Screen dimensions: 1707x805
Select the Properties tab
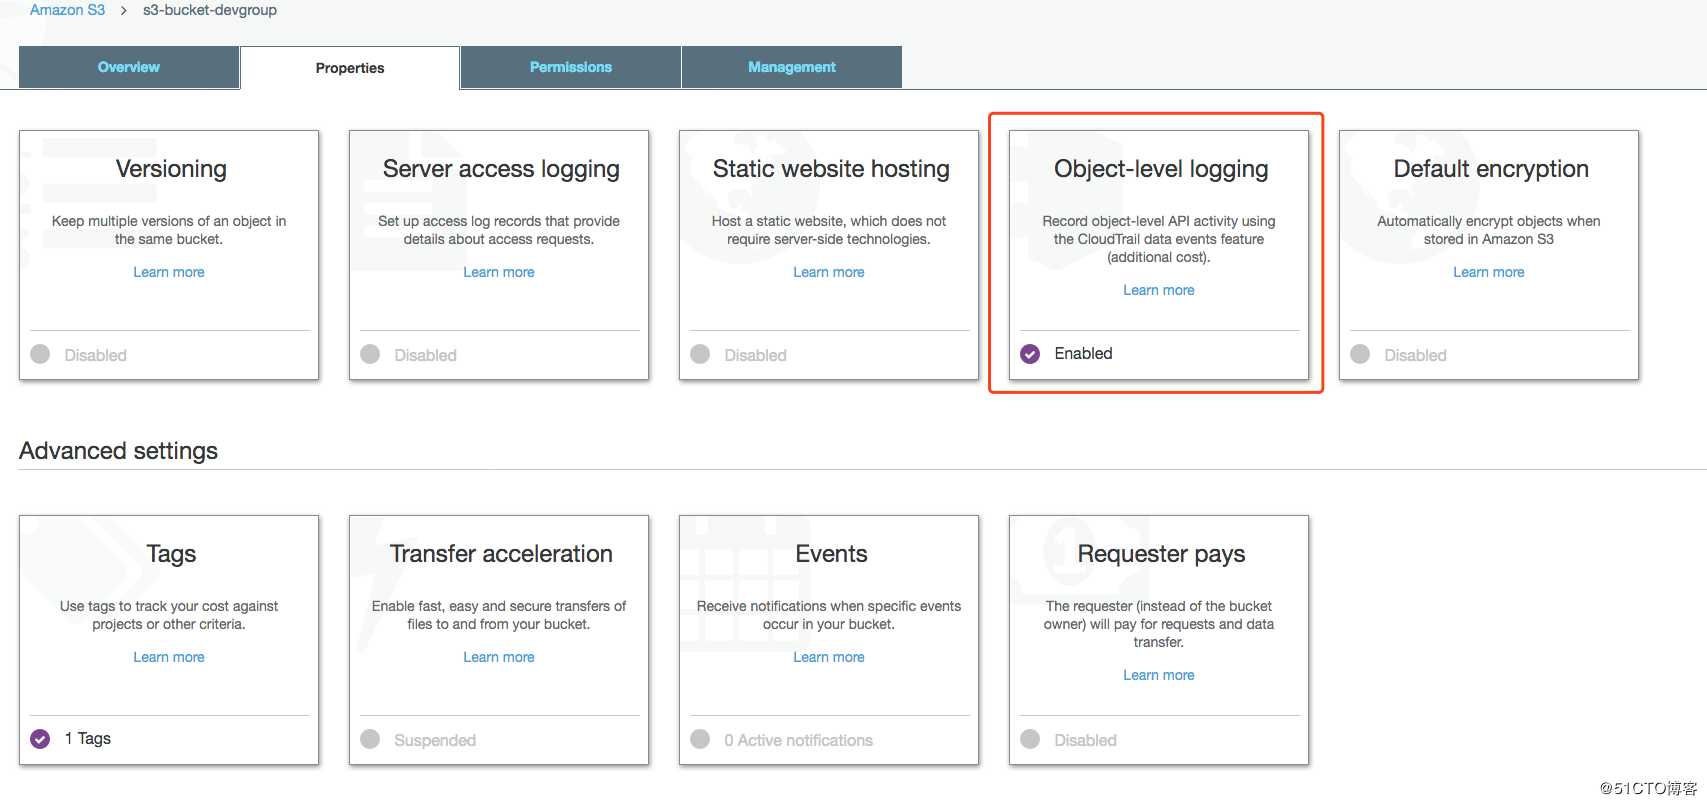tap(350, 68)
